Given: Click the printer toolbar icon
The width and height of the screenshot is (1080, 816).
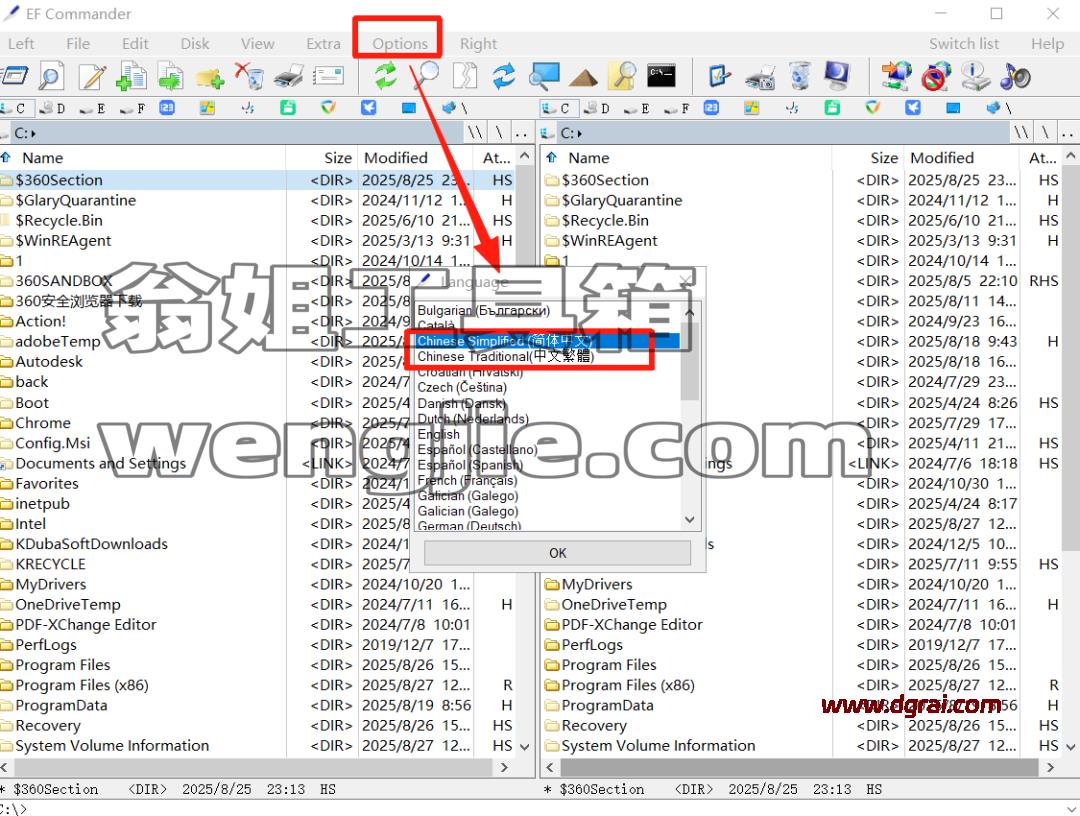Looking at the screenshot, I should [x=289, y=76].
